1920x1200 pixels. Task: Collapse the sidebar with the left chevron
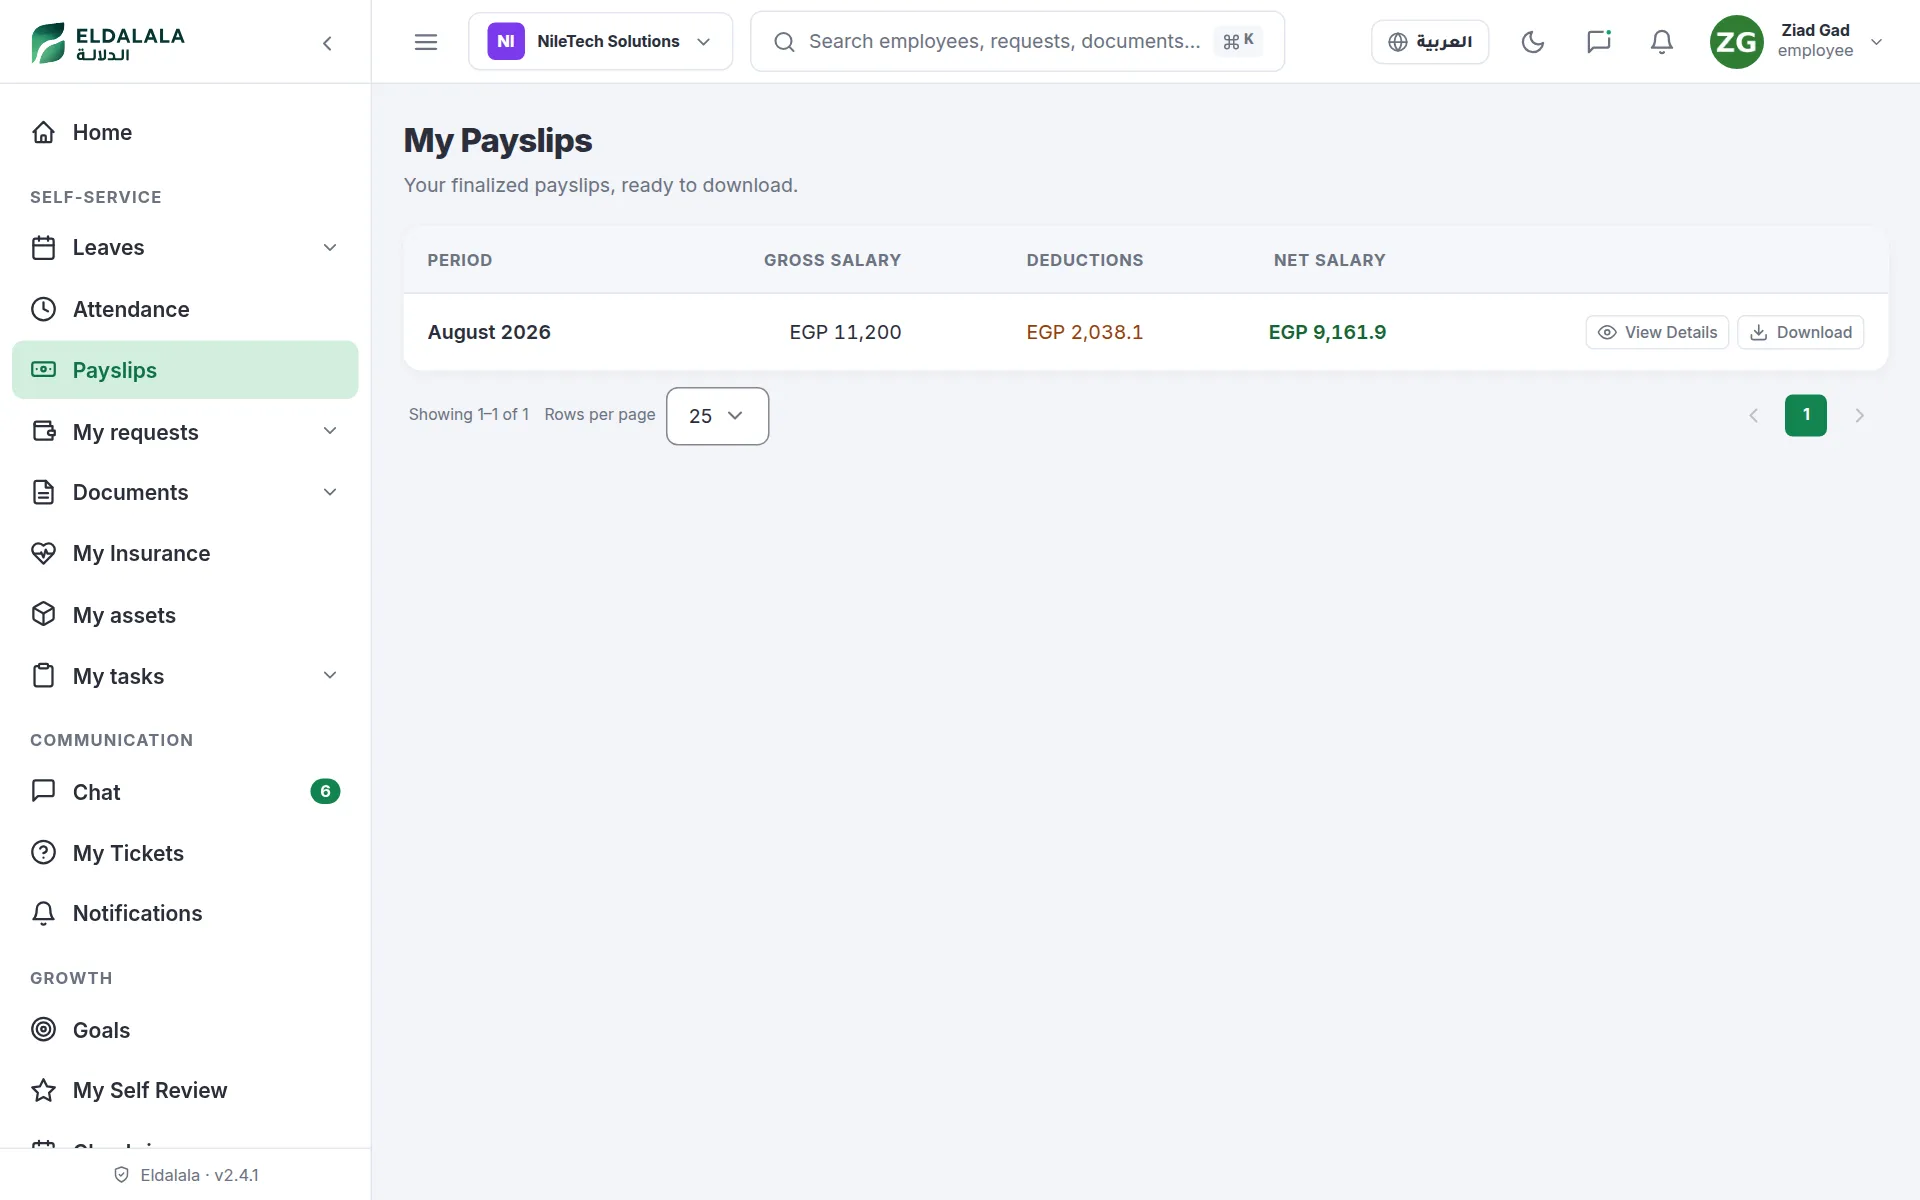327,43
